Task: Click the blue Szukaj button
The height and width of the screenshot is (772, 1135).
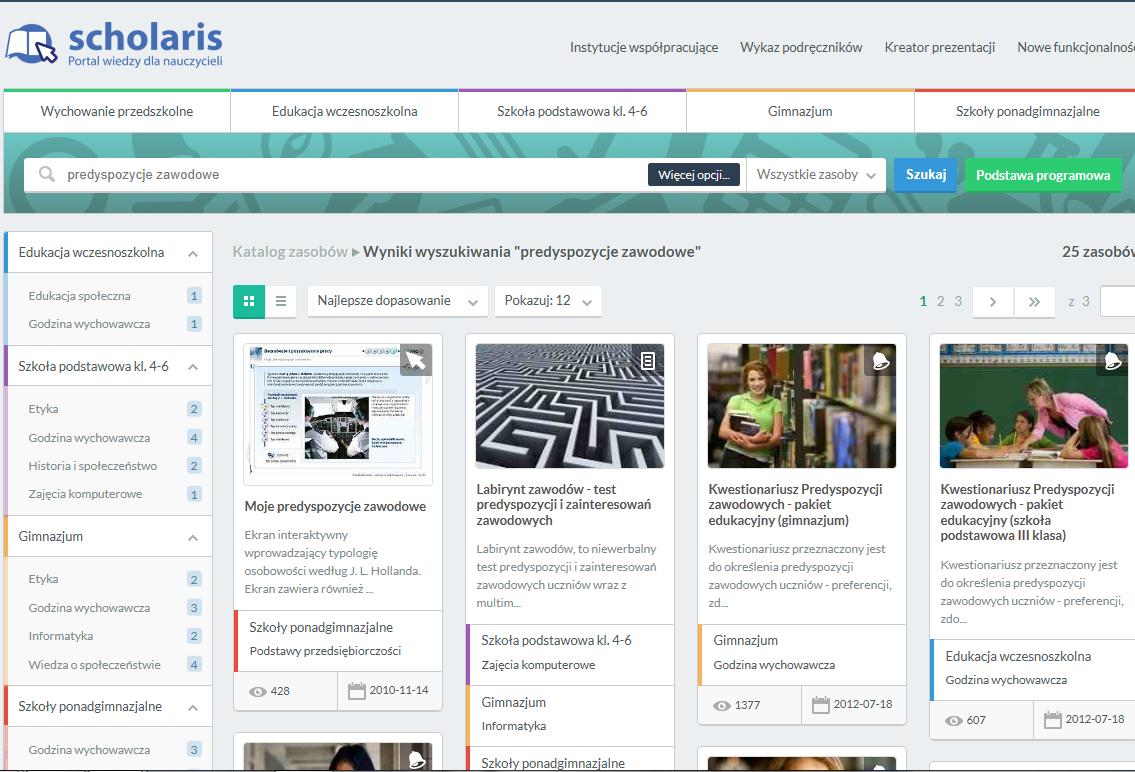Action: coord(926,174)
